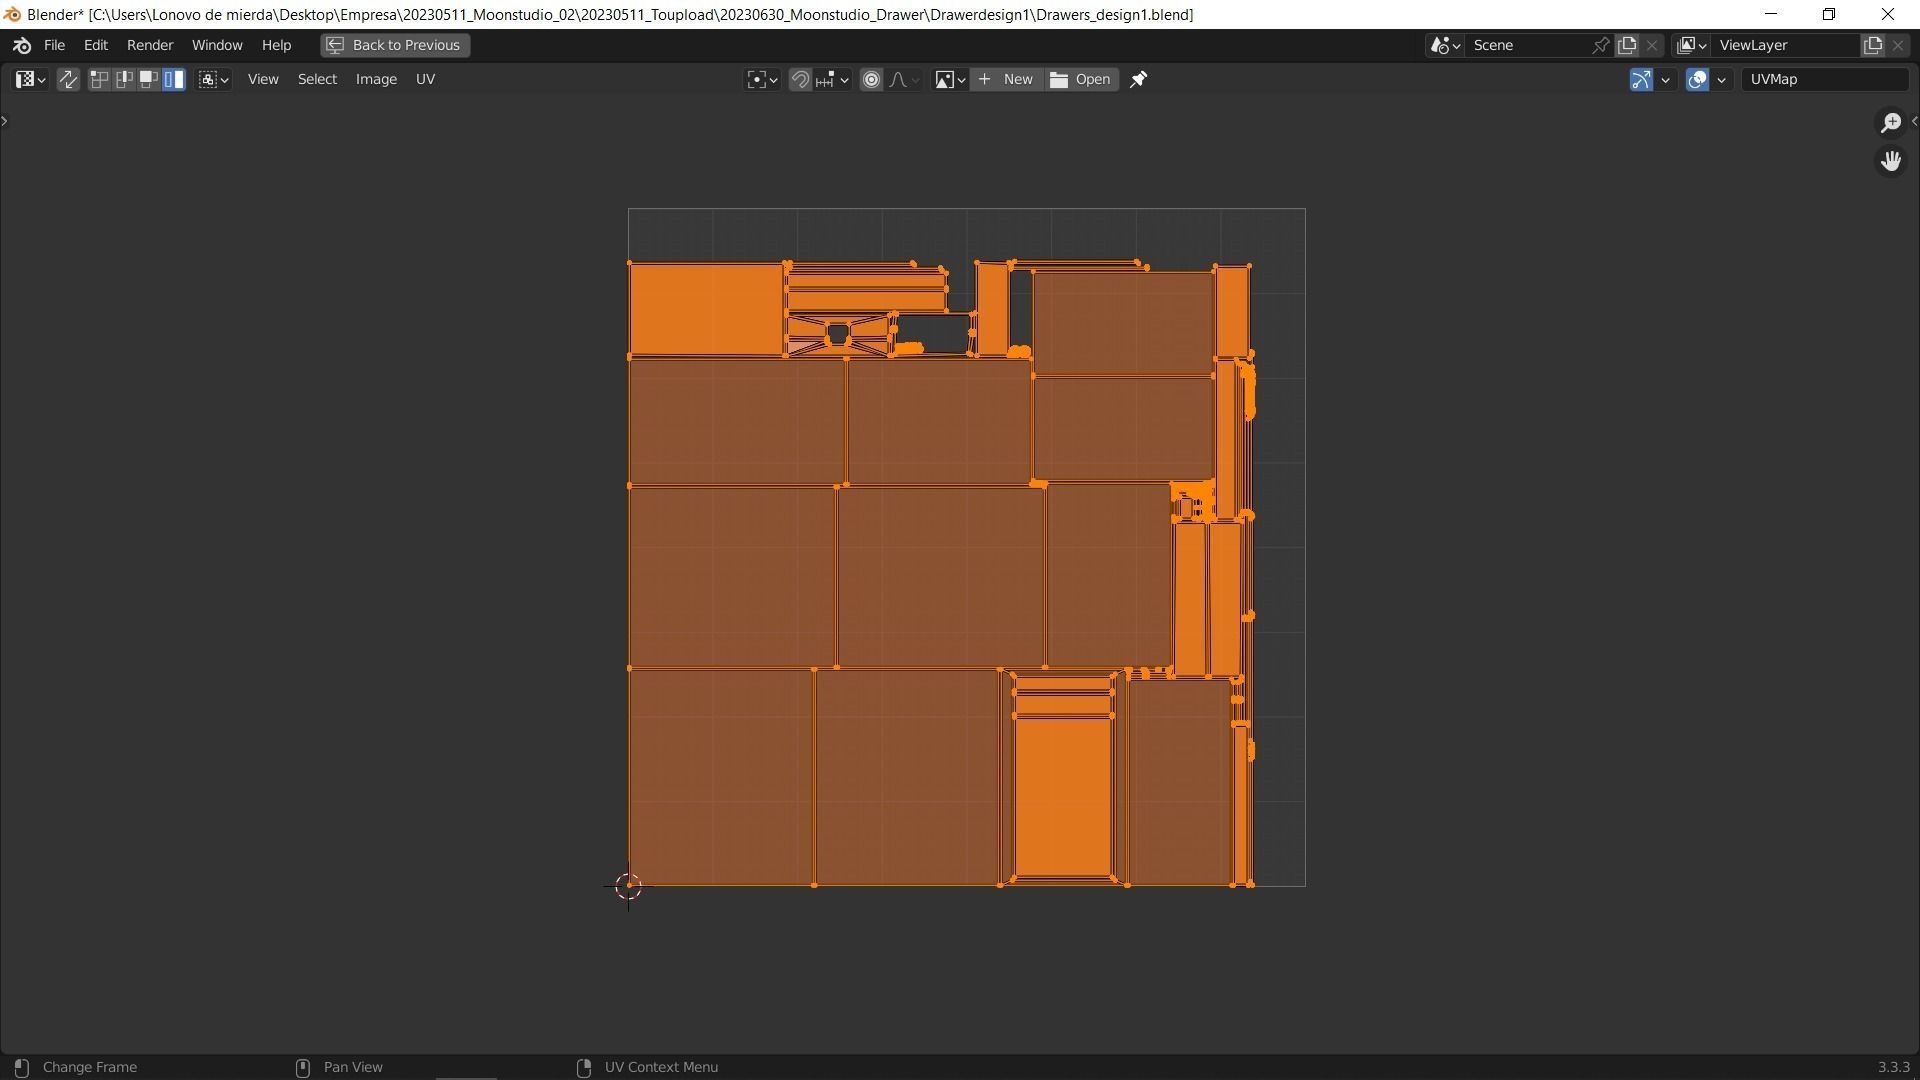Click the UVMap name field
The image size is (1920, 1080).
(x=1822, y=79)
